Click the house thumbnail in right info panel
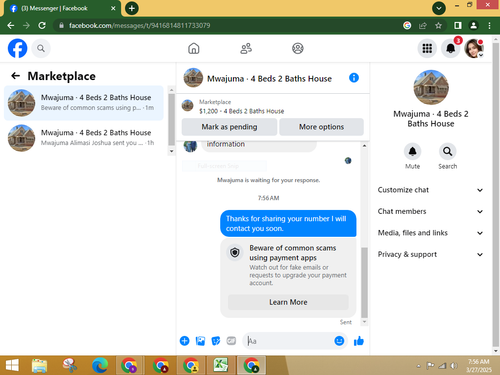The height and width of the screenshot is (375, 500). point(431,87)
